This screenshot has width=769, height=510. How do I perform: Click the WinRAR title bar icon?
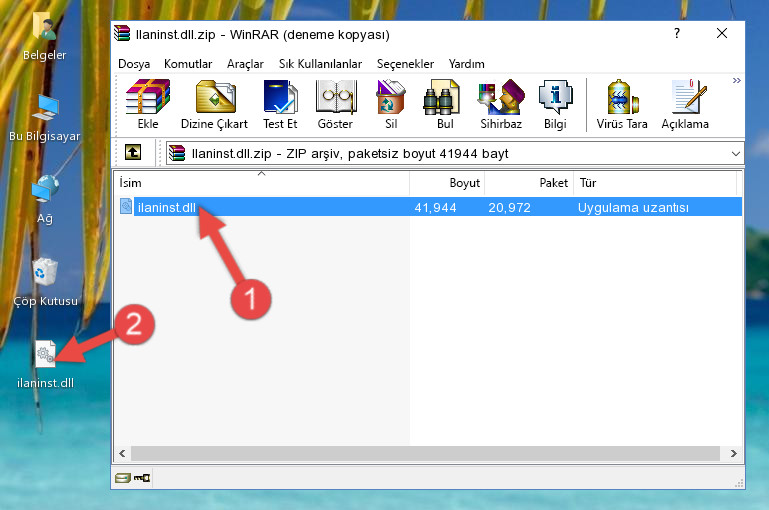(x=122, y=33)
